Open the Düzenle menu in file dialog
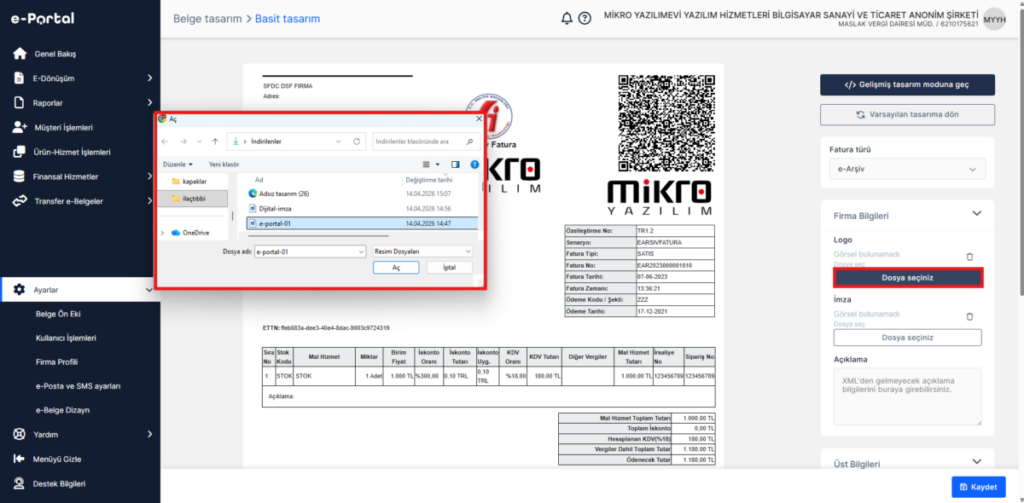The height and width of the screenshot is (503, 1024). pyautogui.click(x=178, y=165)
